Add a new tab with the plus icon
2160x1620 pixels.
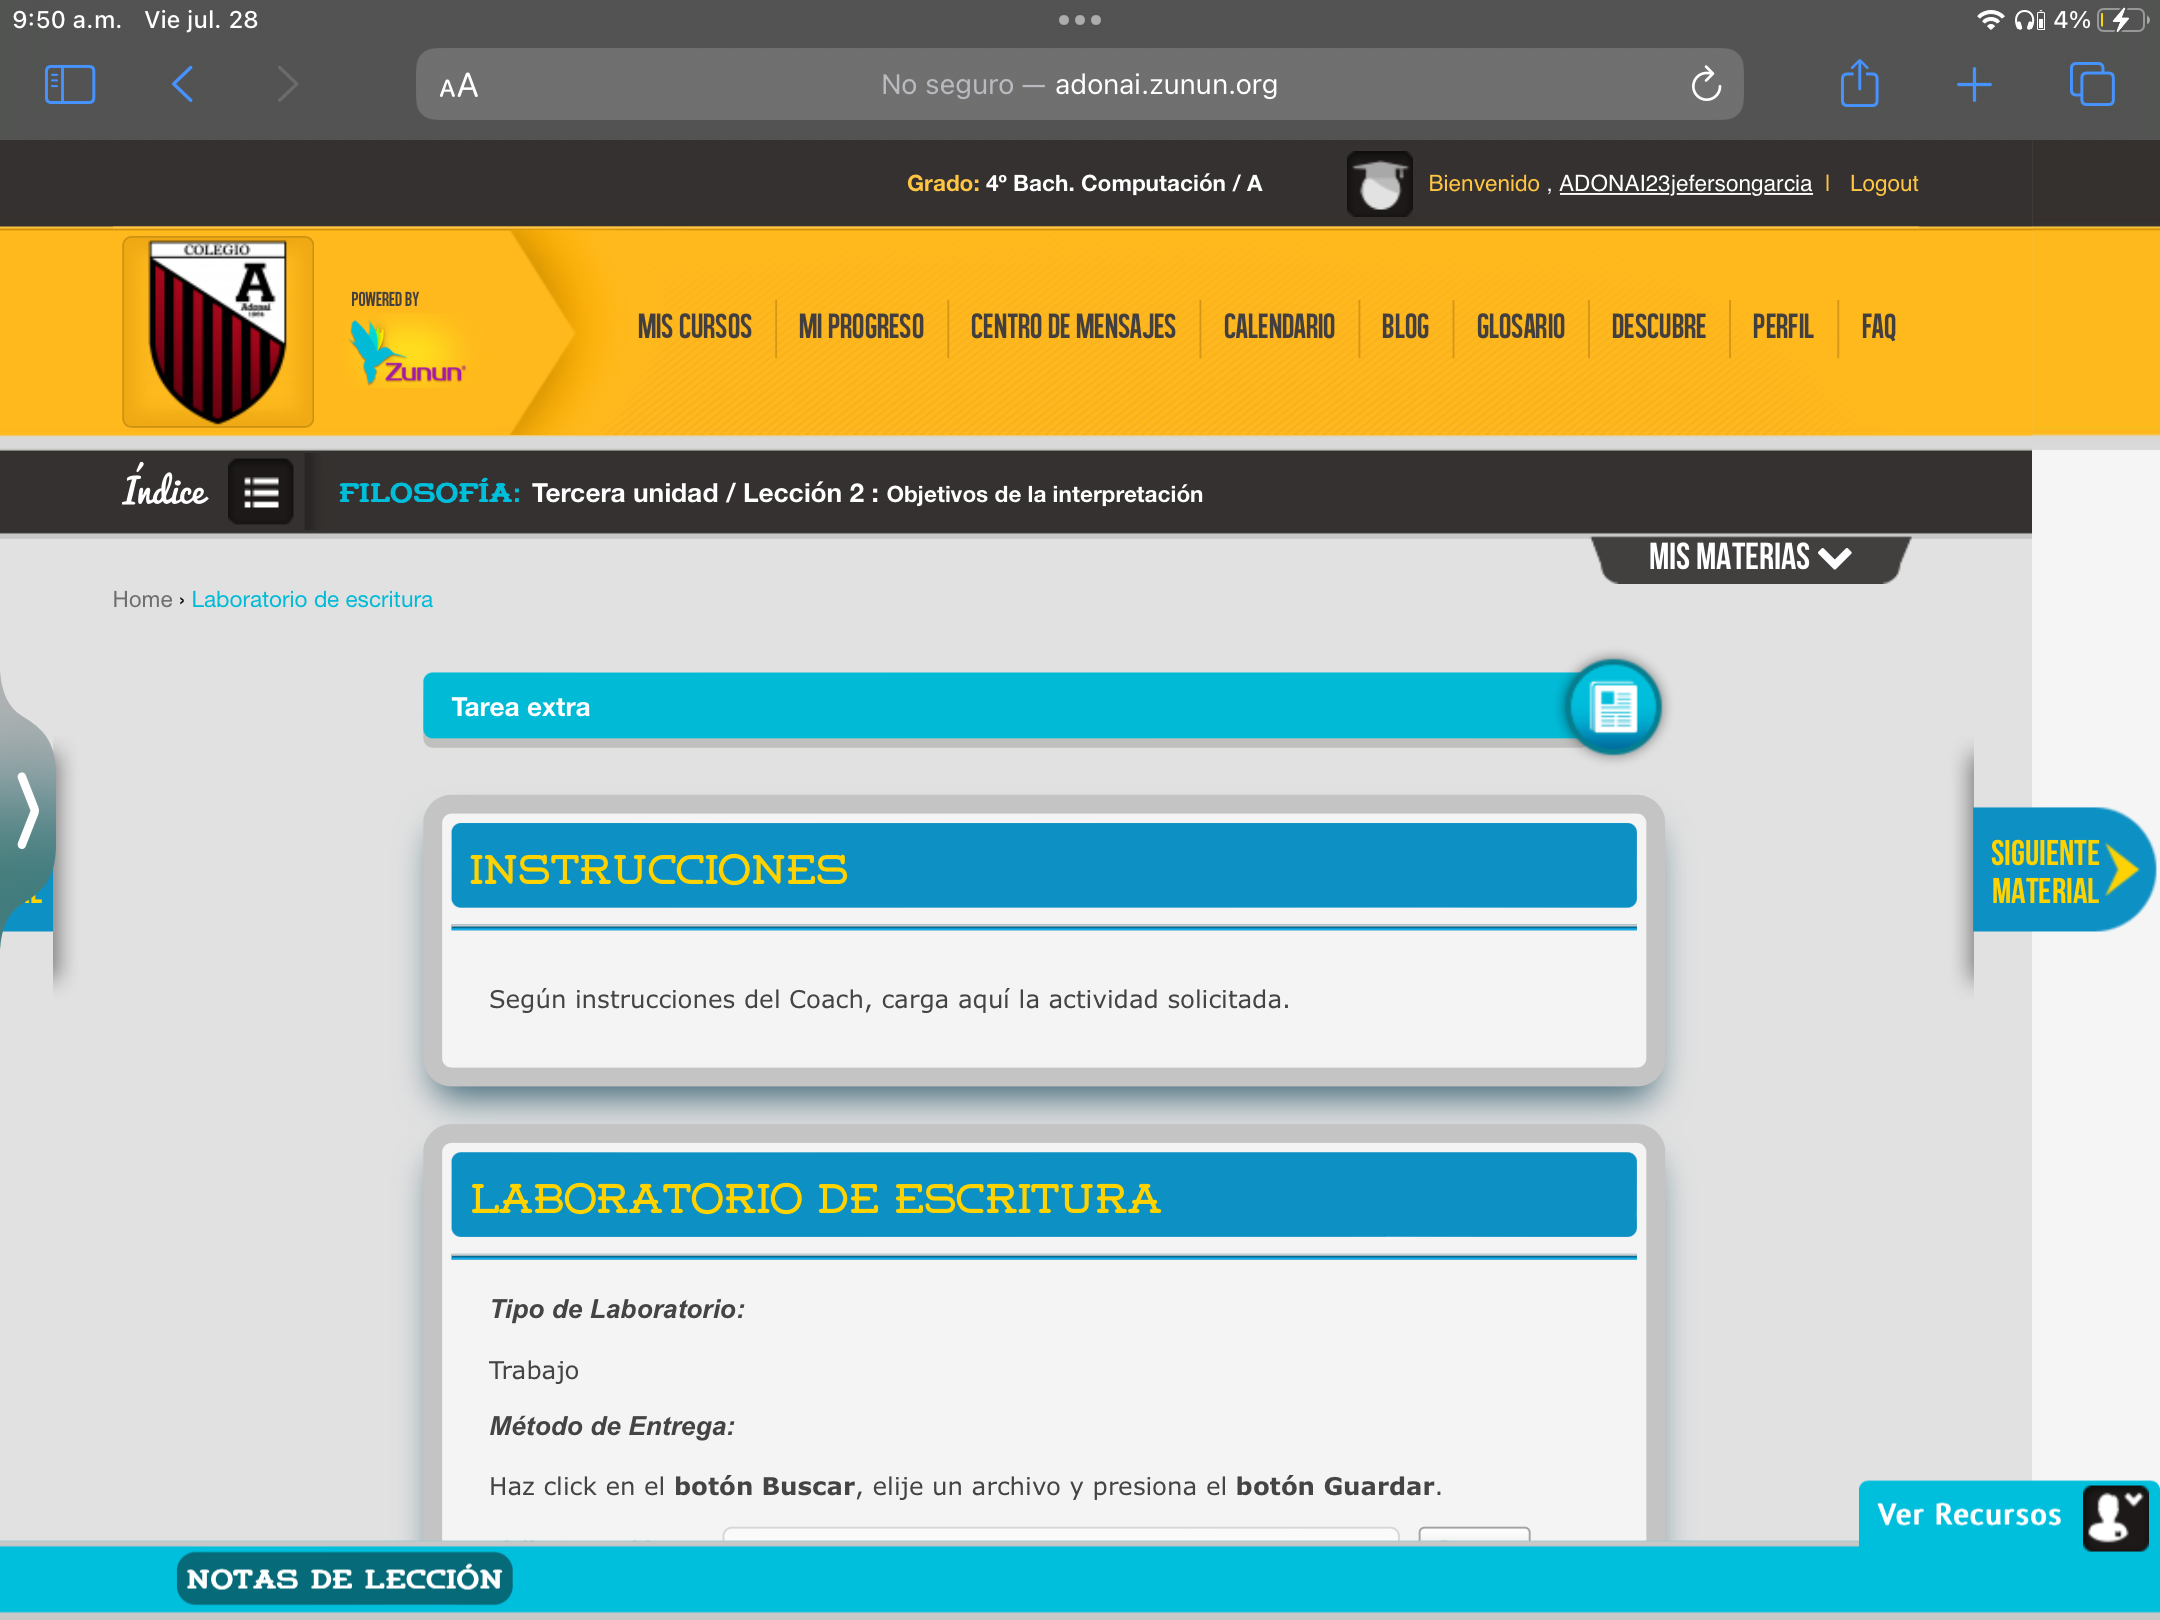coord(1974,85)
